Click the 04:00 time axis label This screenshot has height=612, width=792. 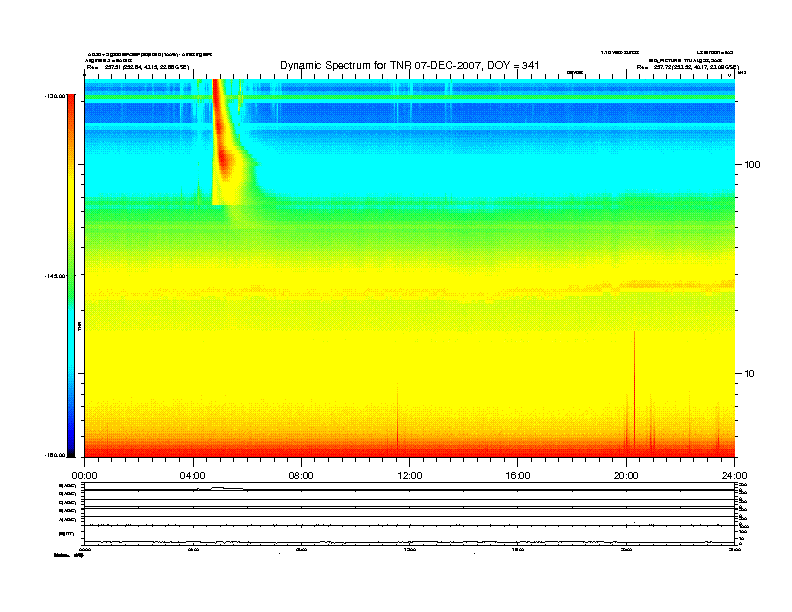[193, 476]
